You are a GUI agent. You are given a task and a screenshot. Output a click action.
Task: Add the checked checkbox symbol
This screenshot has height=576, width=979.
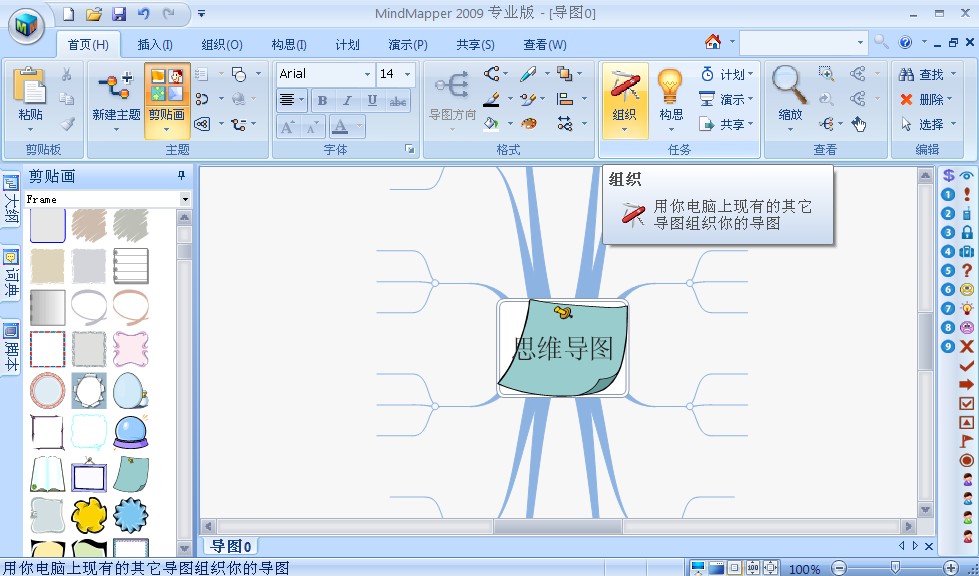click(x=967, y=403)
